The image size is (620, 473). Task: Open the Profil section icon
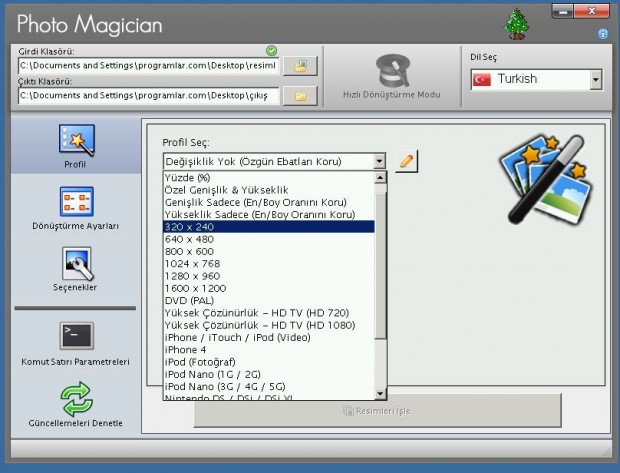coord(76,140)
